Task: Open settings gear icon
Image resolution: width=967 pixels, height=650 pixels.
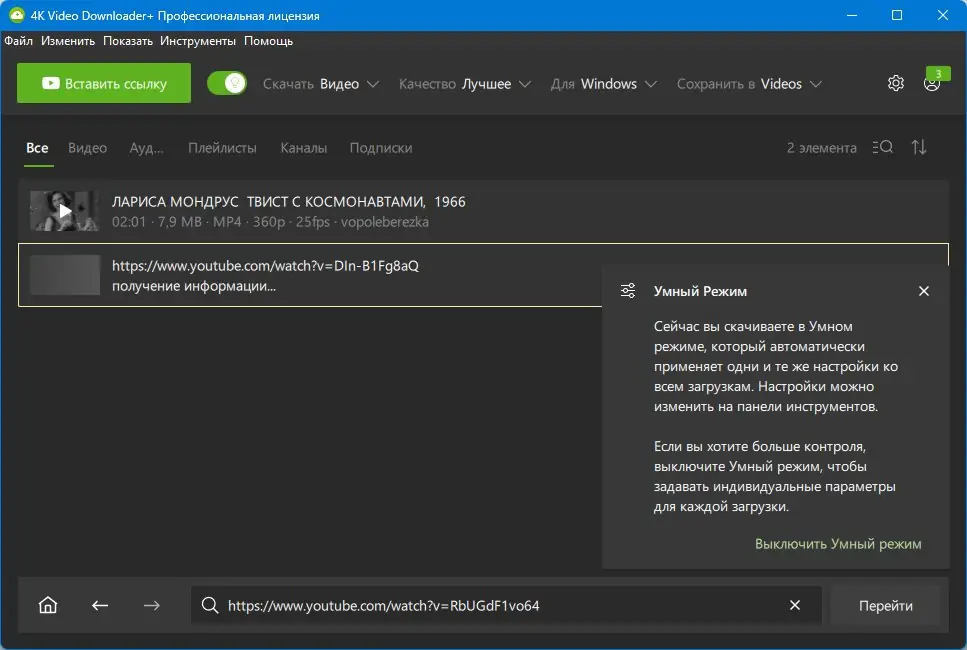Action: click(x=895, y=83)
